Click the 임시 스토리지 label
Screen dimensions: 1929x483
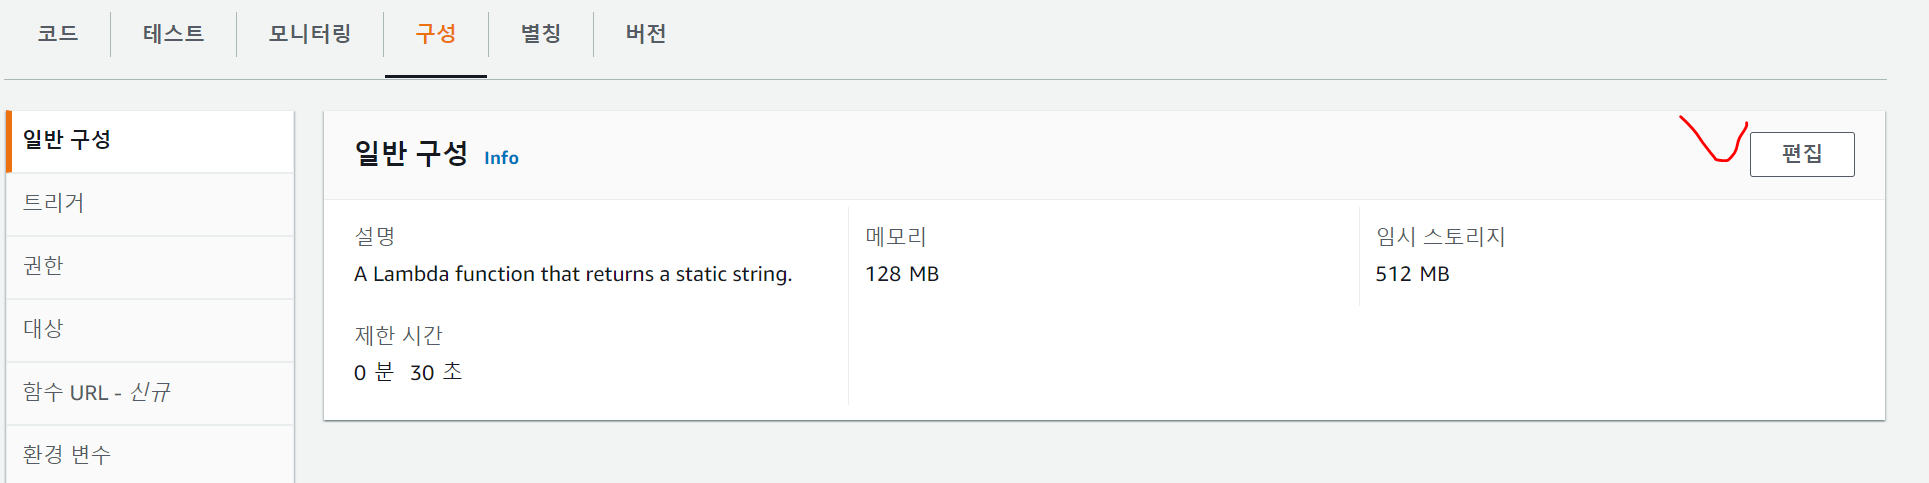coord(1440,237)
